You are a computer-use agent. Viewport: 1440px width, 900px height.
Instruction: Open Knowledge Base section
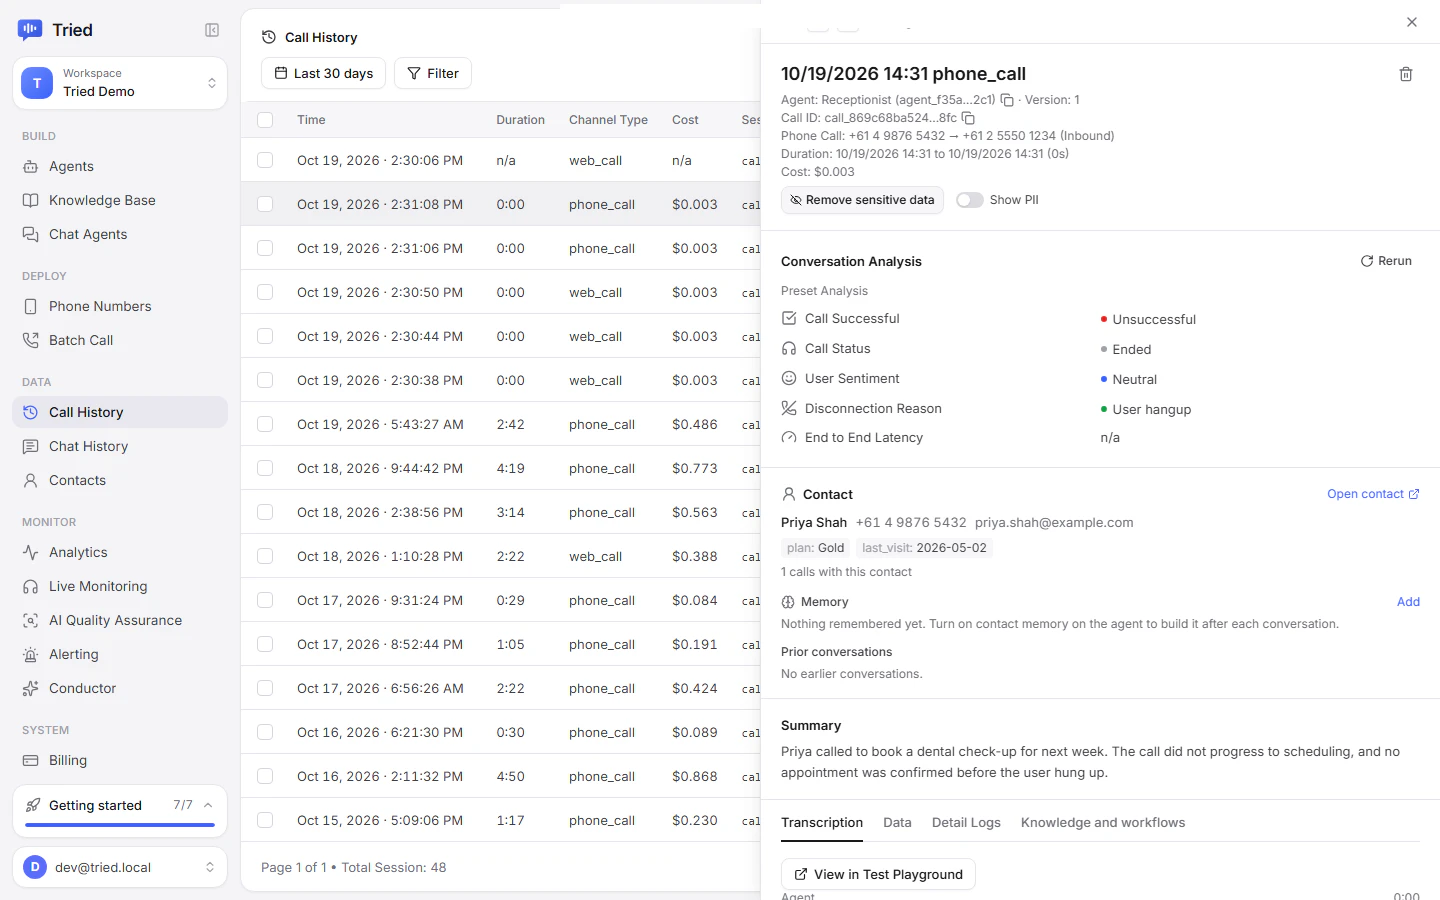point(120,200)
